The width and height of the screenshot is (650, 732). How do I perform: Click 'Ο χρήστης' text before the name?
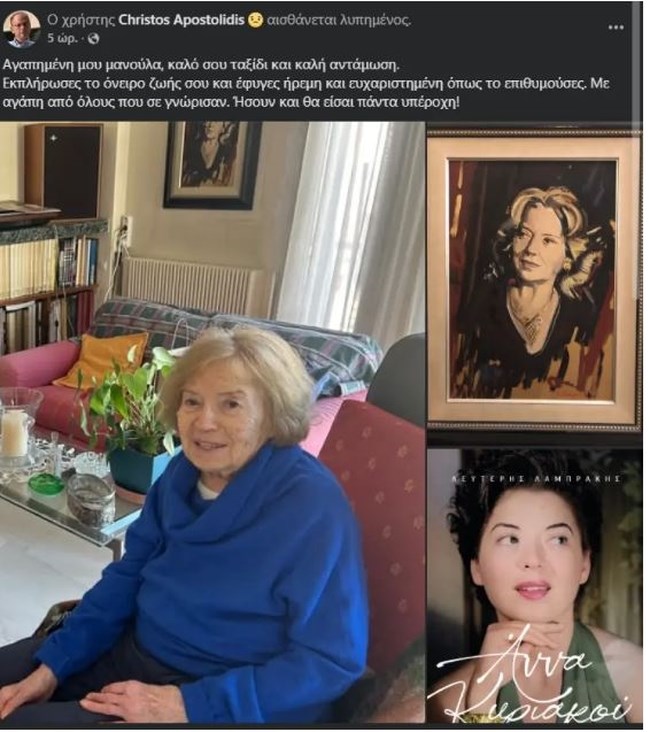click(81, 20)
